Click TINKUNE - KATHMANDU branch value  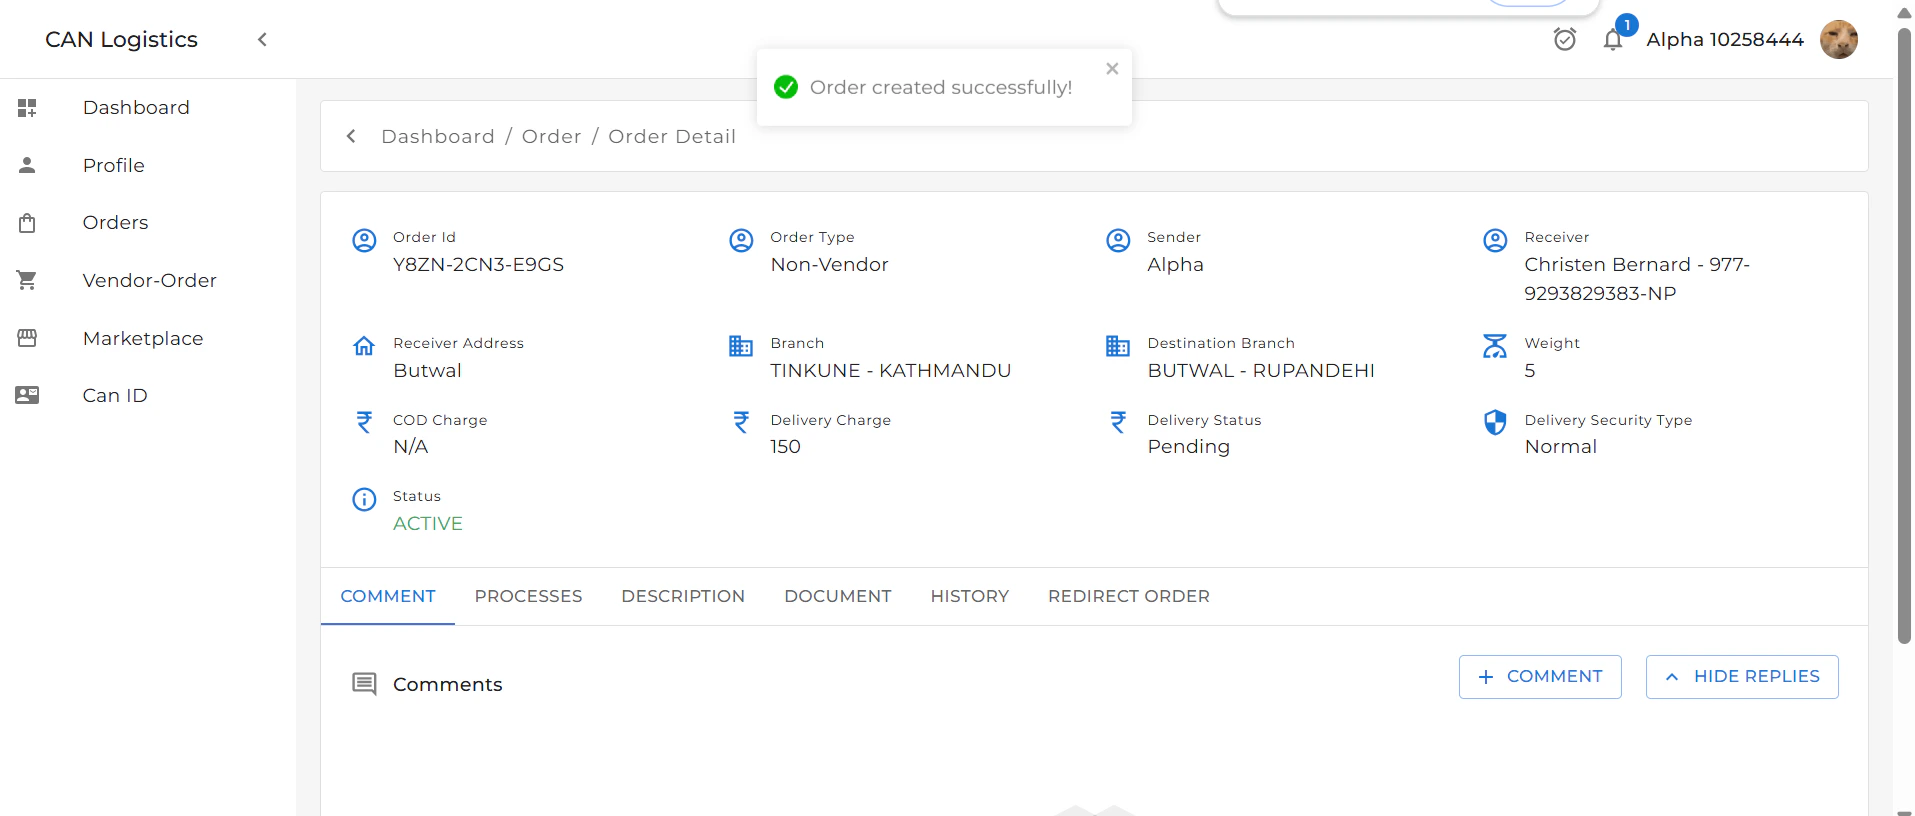pos(890,371)
